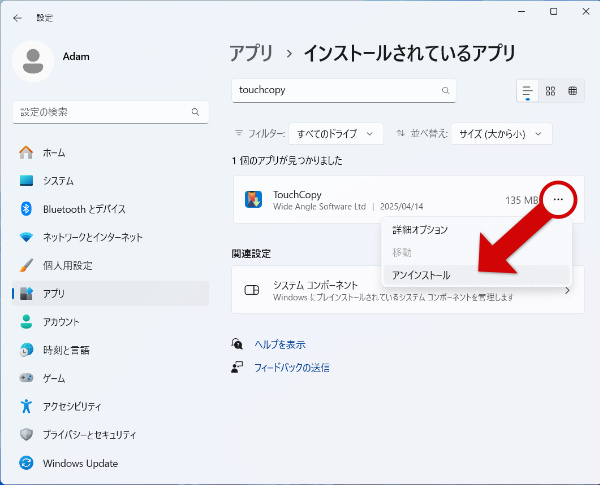Open the サイズ (大から小) sort dropdown
The width and height of the screenshot is (600, 485).
point(502,134)
